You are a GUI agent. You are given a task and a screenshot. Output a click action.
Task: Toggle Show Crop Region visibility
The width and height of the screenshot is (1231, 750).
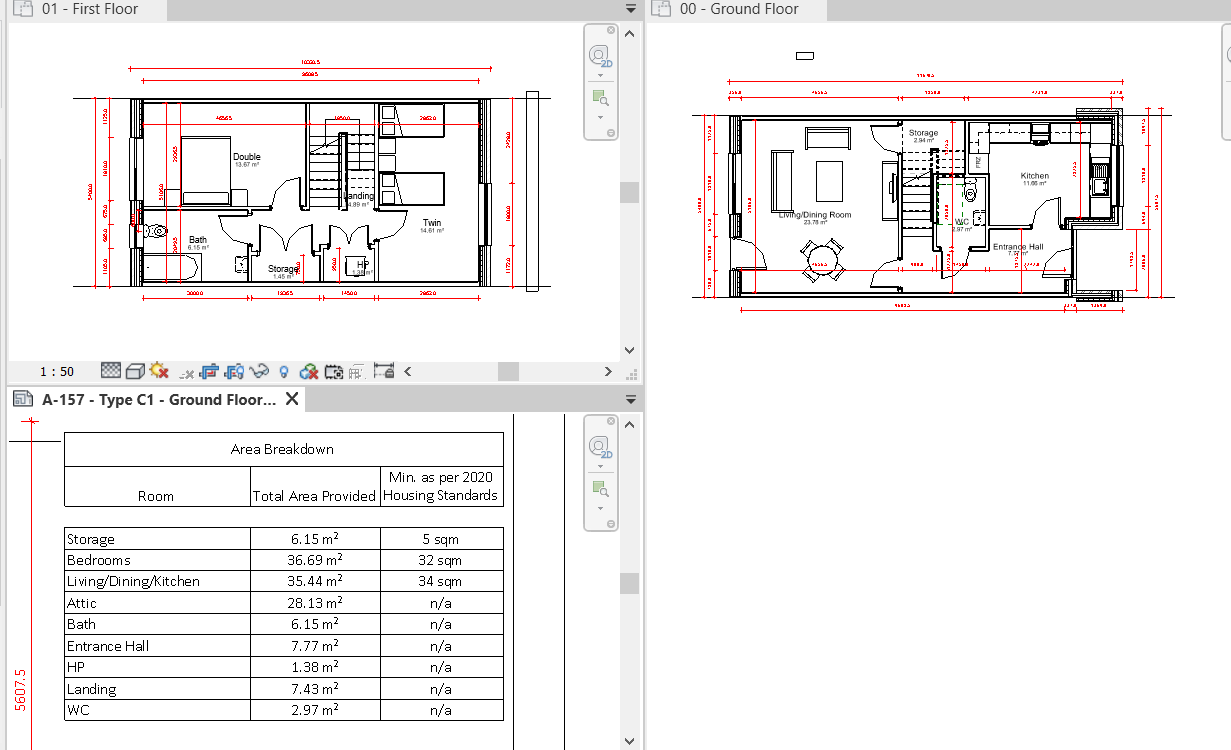click(233, 371)
